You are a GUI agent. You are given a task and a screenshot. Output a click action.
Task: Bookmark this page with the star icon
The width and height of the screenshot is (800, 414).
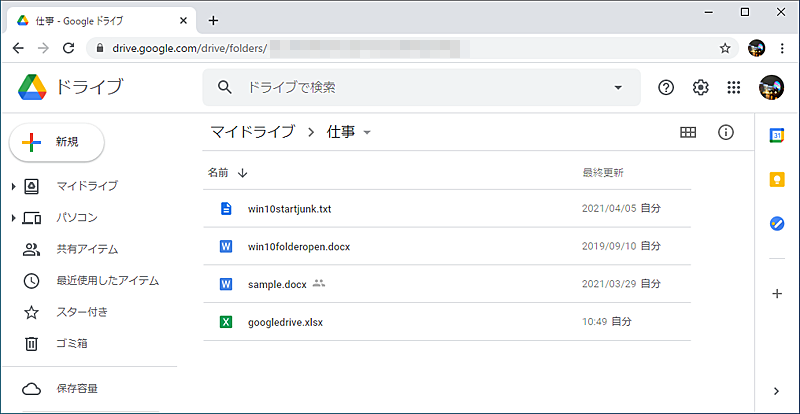pos(725,48)
